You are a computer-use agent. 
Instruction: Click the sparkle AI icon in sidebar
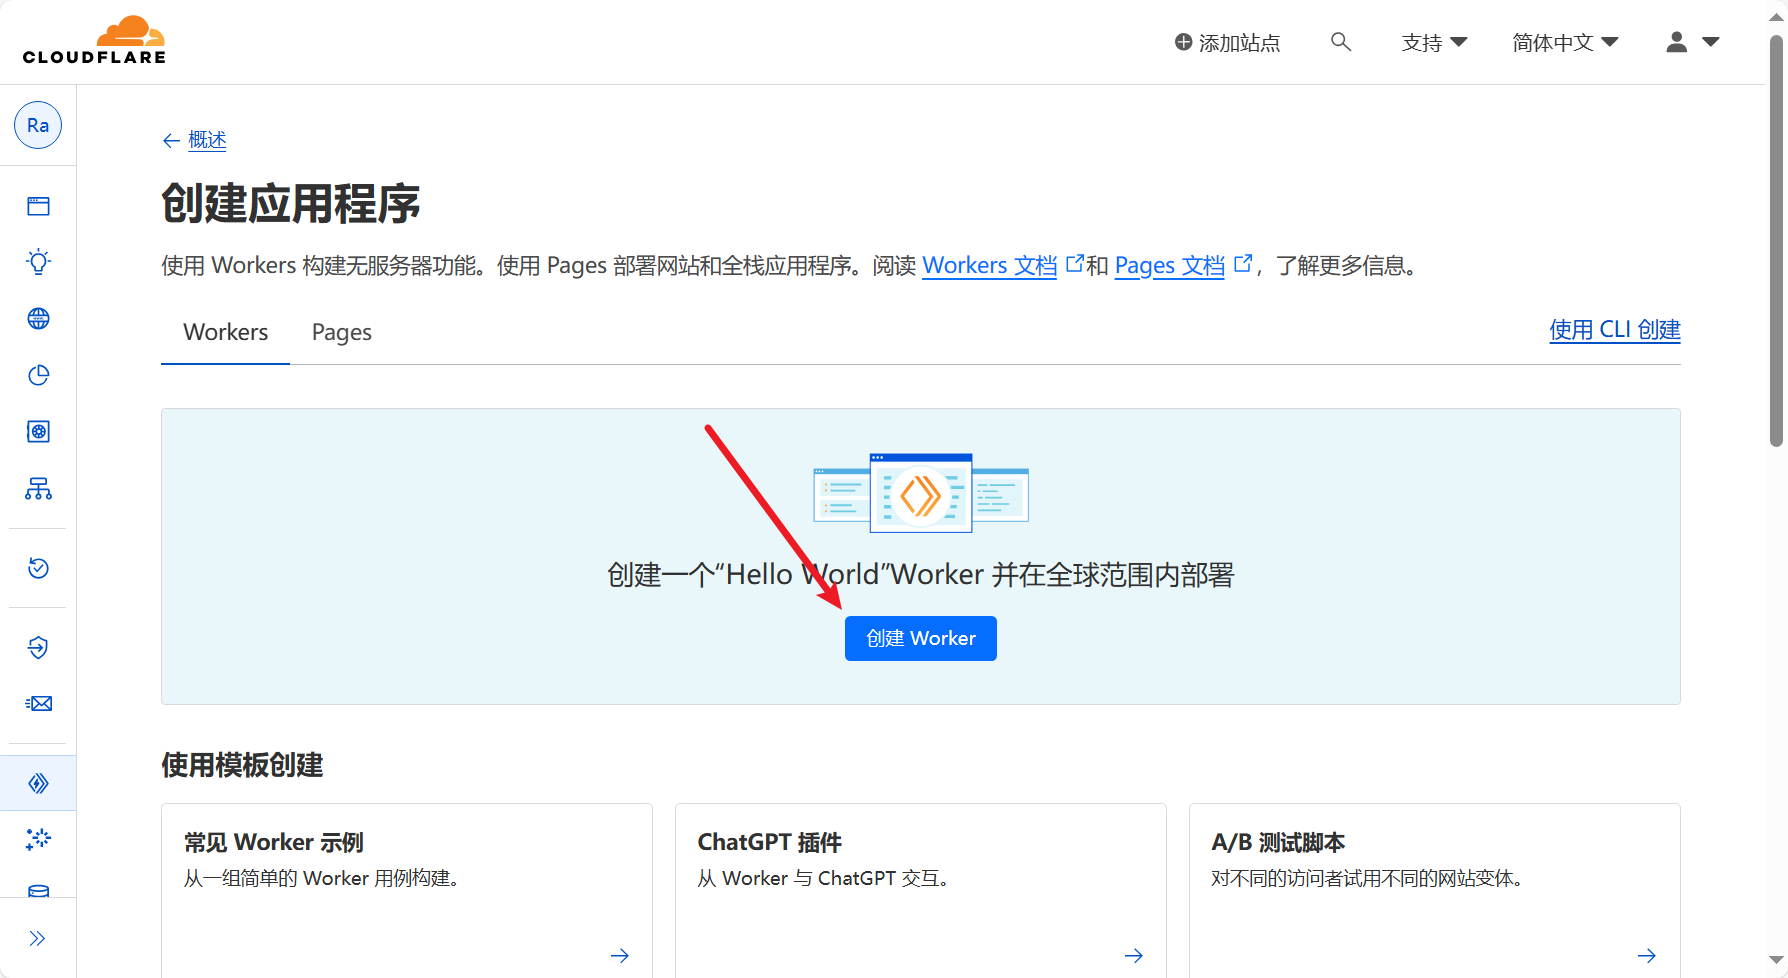[38, 839]
